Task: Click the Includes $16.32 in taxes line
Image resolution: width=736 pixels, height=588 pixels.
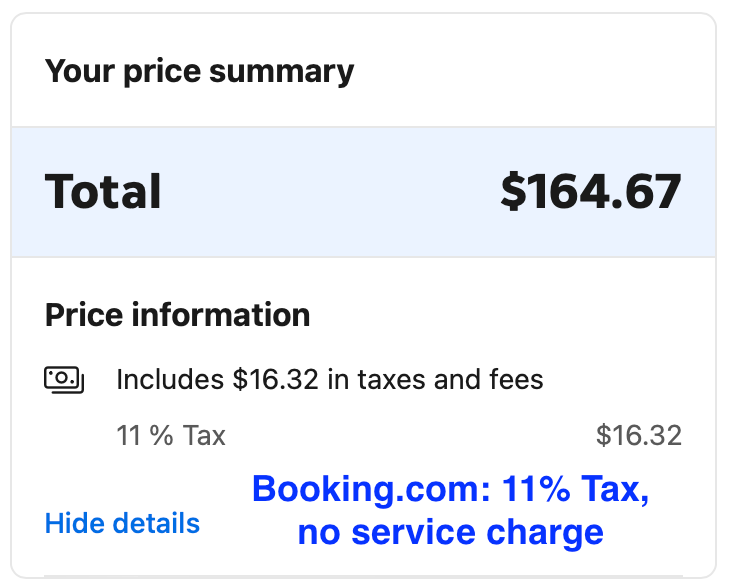Action: (329, 380)
